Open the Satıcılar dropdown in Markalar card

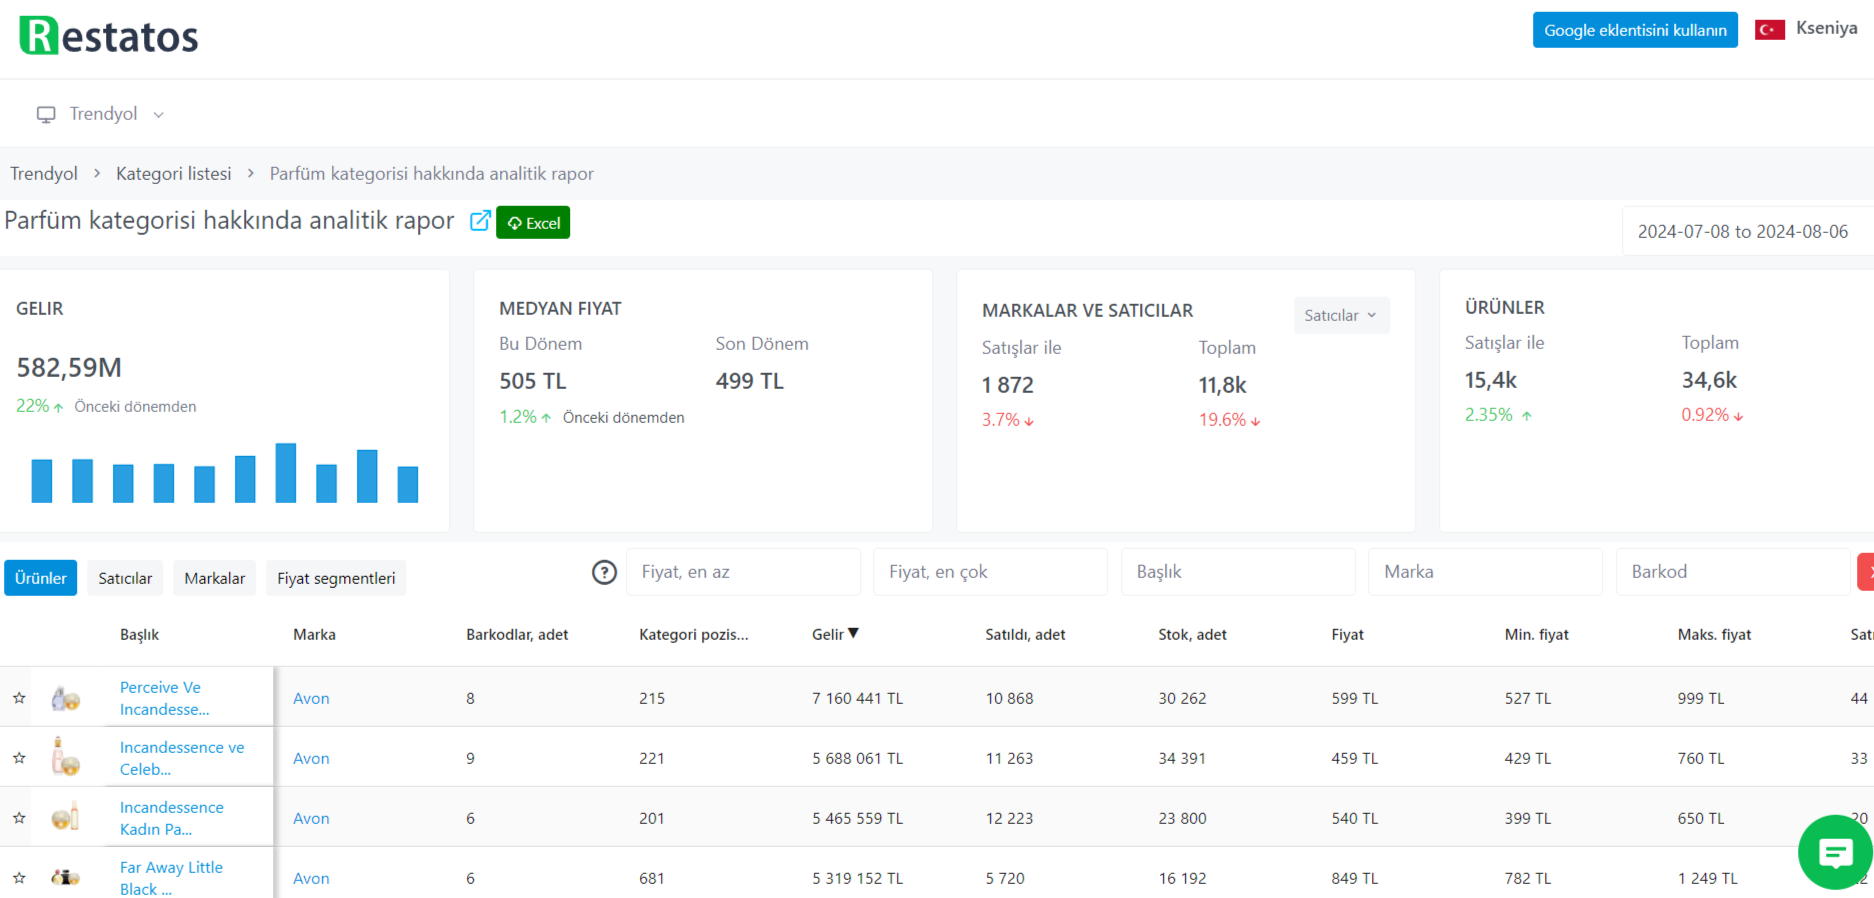point(1341,315)
